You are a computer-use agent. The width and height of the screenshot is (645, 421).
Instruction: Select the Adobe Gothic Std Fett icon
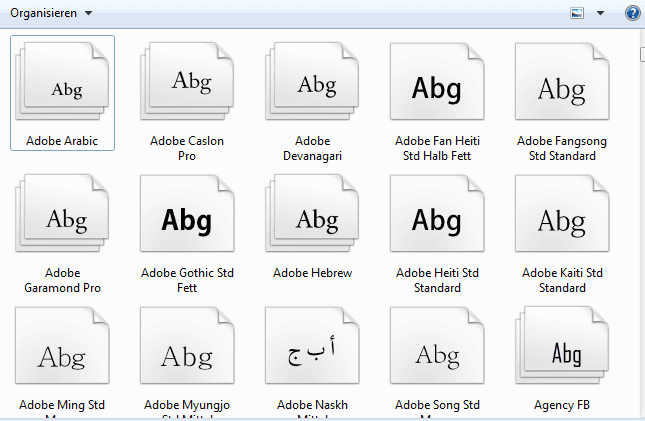187,213
